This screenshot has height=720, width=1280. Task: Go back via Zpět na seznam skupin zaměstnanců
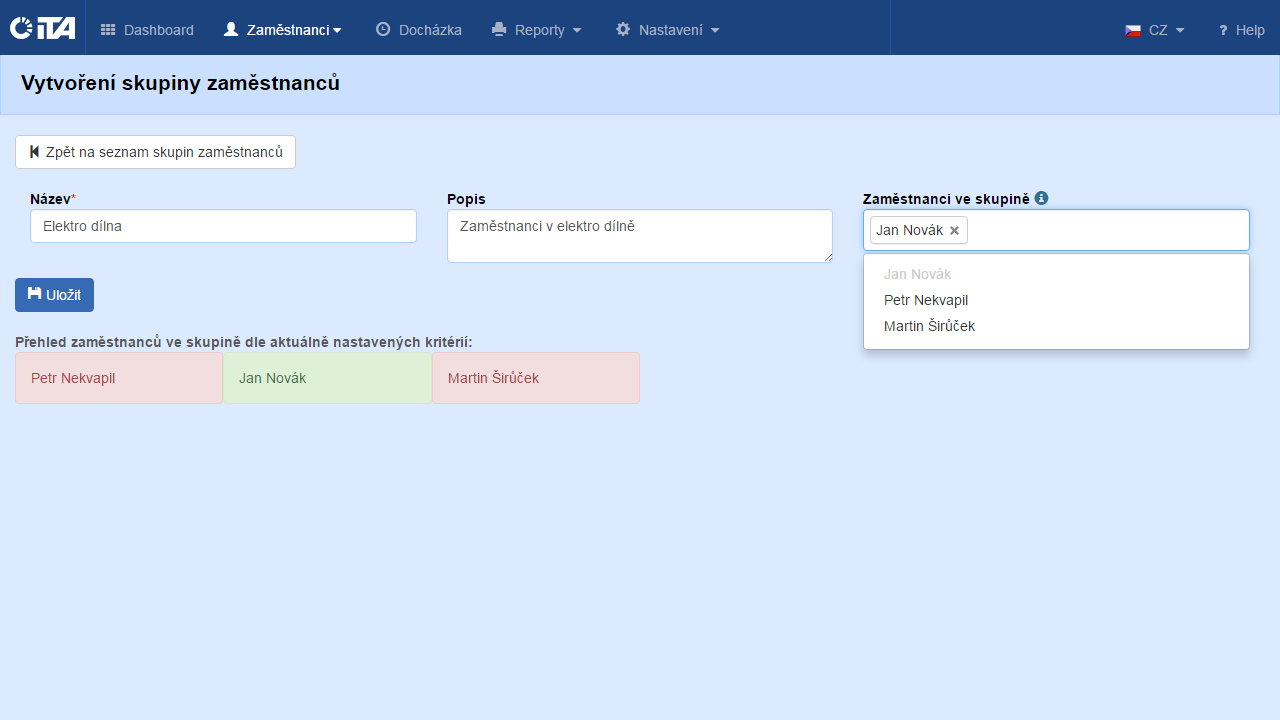[155, 152]
